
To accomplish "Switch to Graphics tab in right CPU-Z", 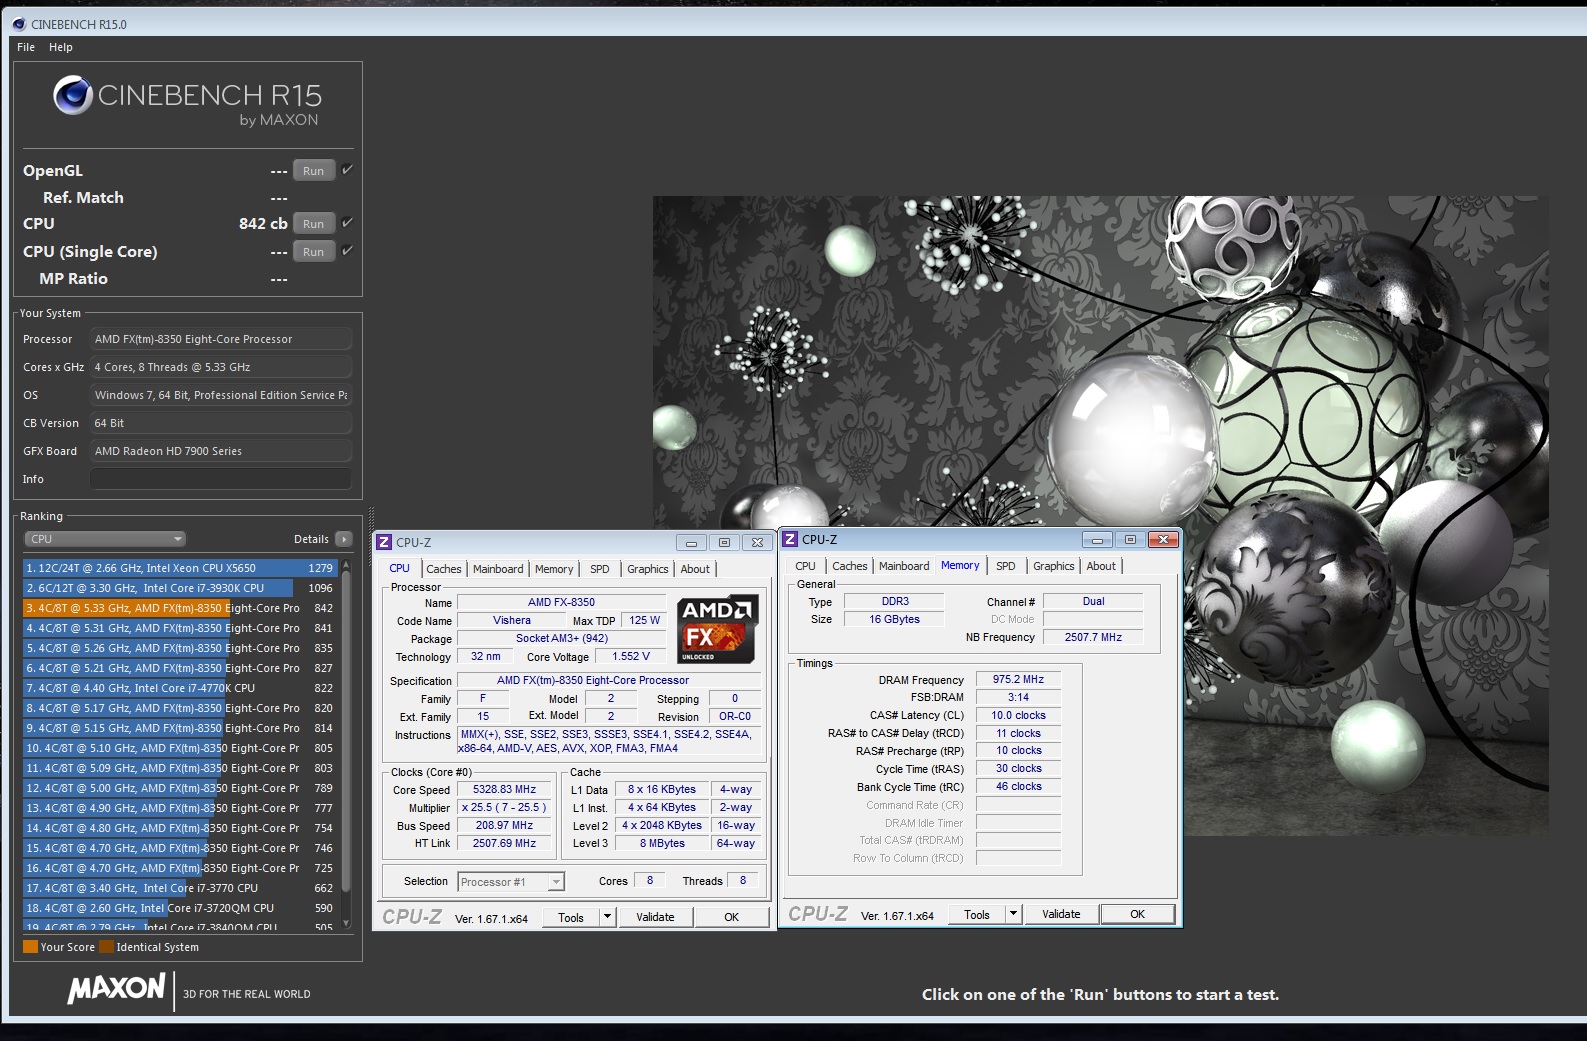I will click(x=1054, y=566).
